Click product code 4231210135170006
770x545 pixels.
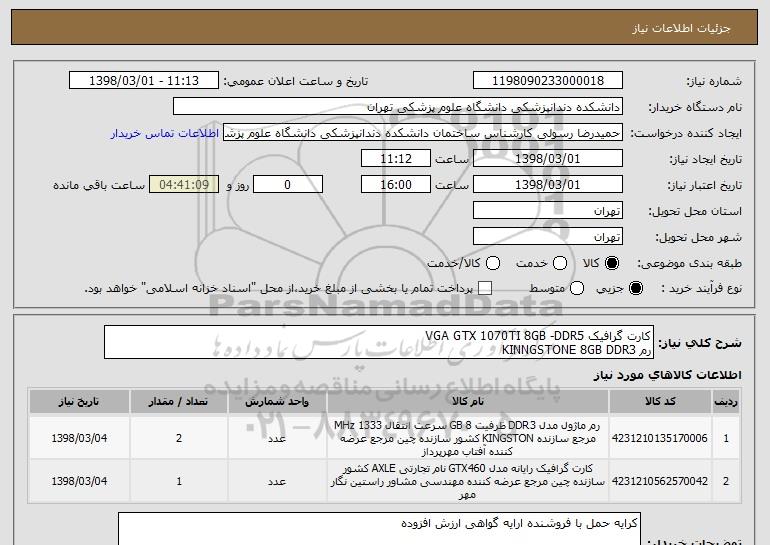(660, 438)
